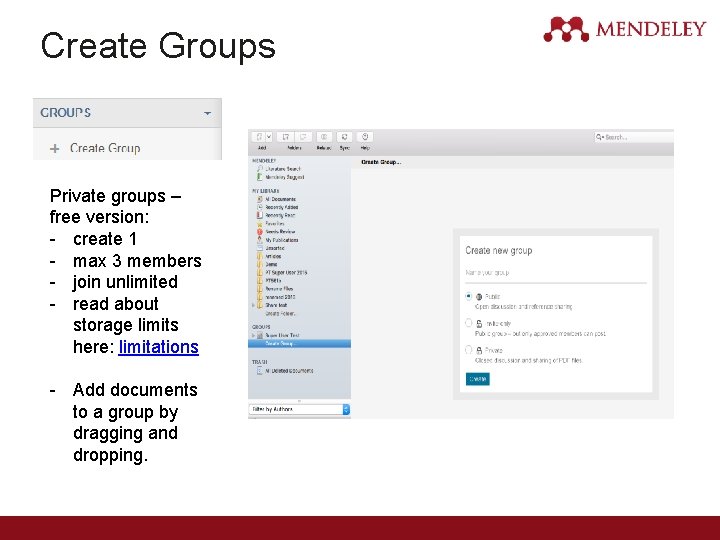The width and height of the screenshot is (720, 540).
Task: Open All Deleted Documents in Trash
Action: coord(289,371)
